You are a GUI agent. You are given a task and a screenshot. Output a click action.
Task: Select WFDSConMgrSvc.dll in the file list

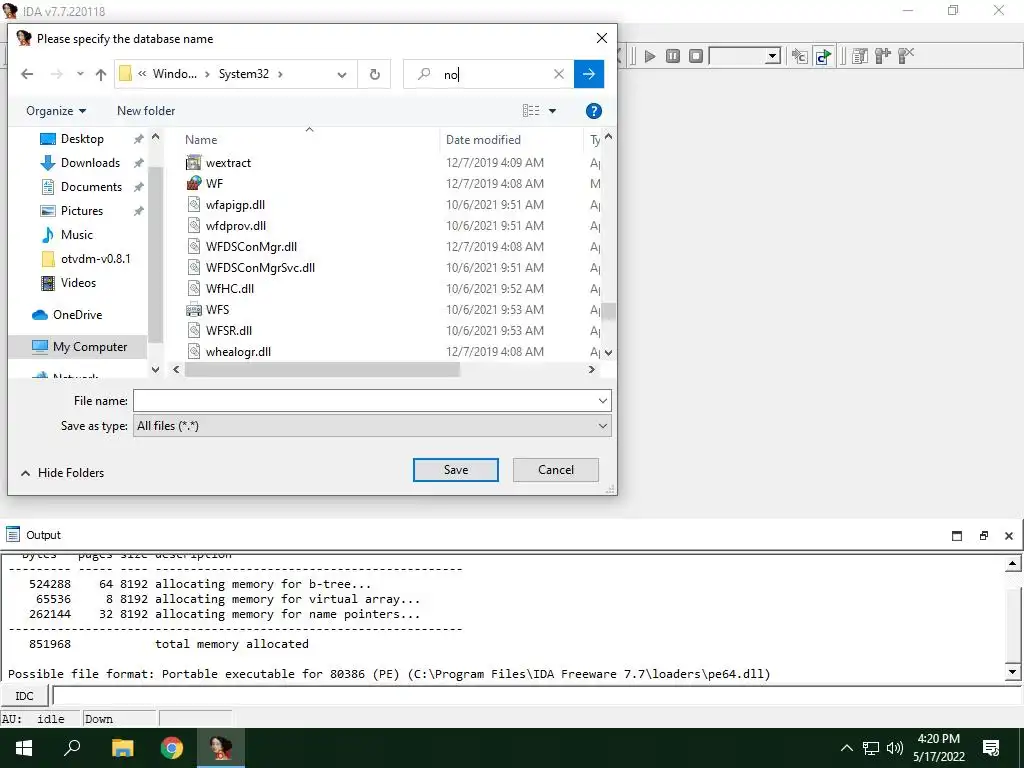[260, 267]
